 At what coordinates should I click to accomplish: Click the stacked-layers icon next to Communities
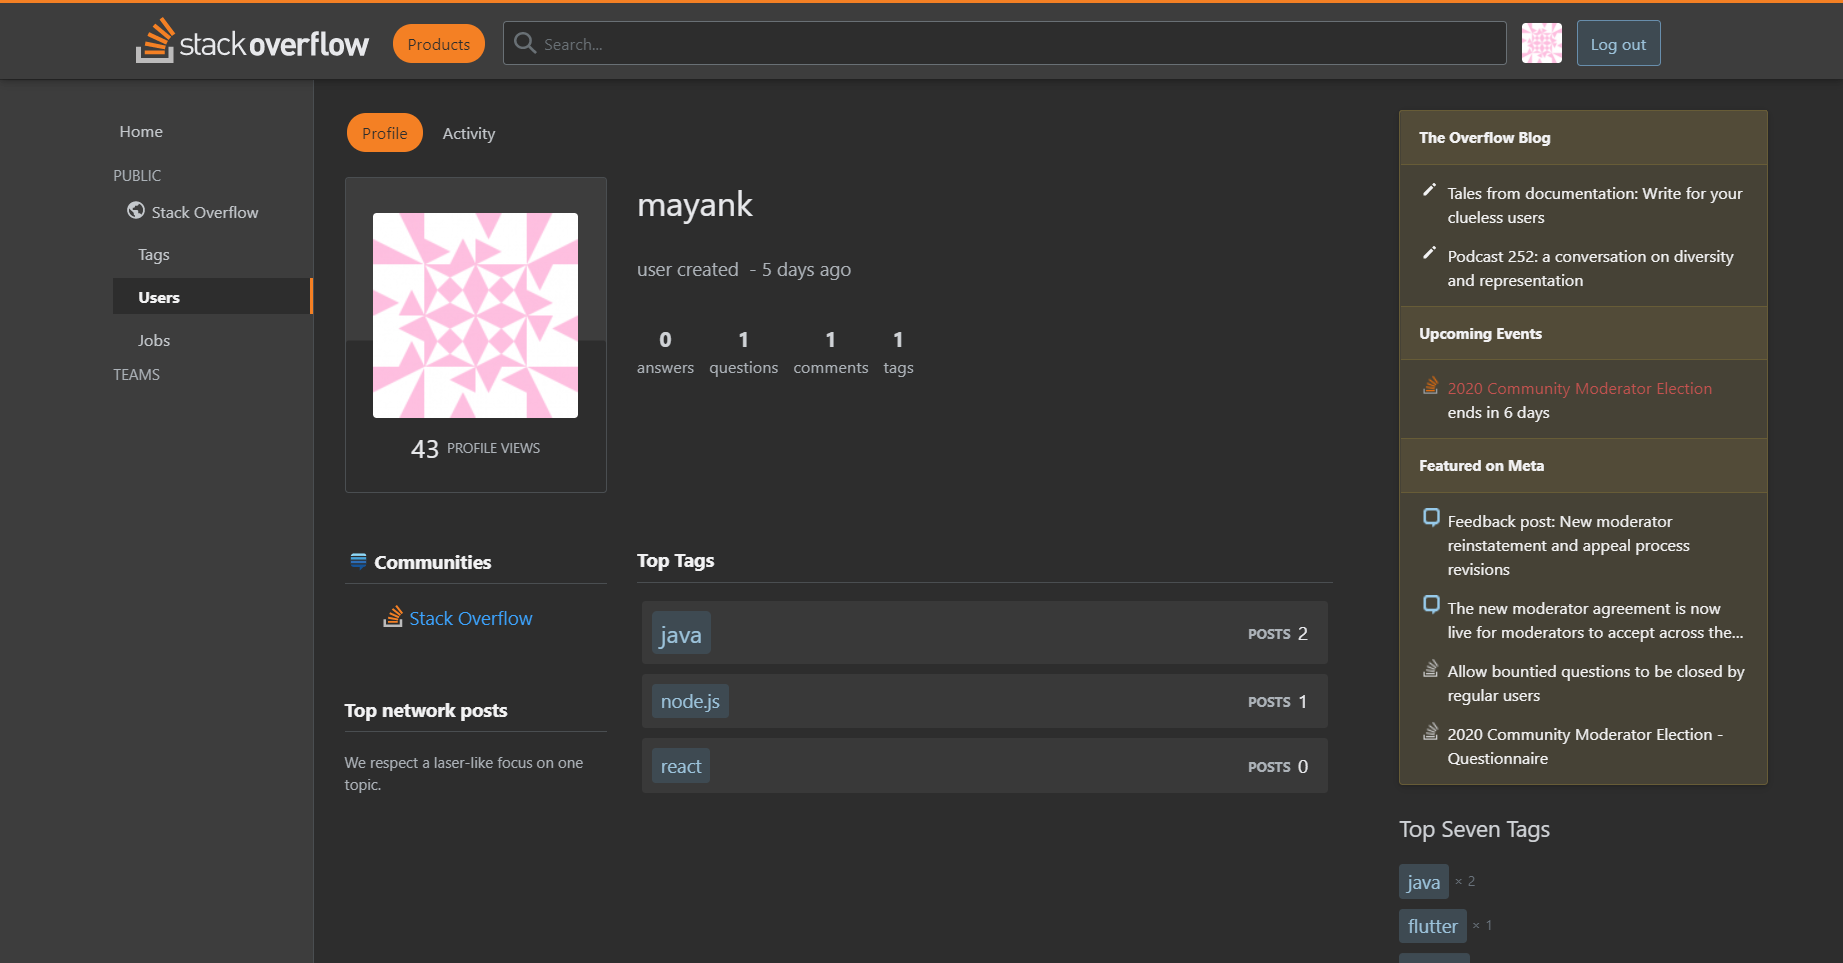[x=357, y=561]
